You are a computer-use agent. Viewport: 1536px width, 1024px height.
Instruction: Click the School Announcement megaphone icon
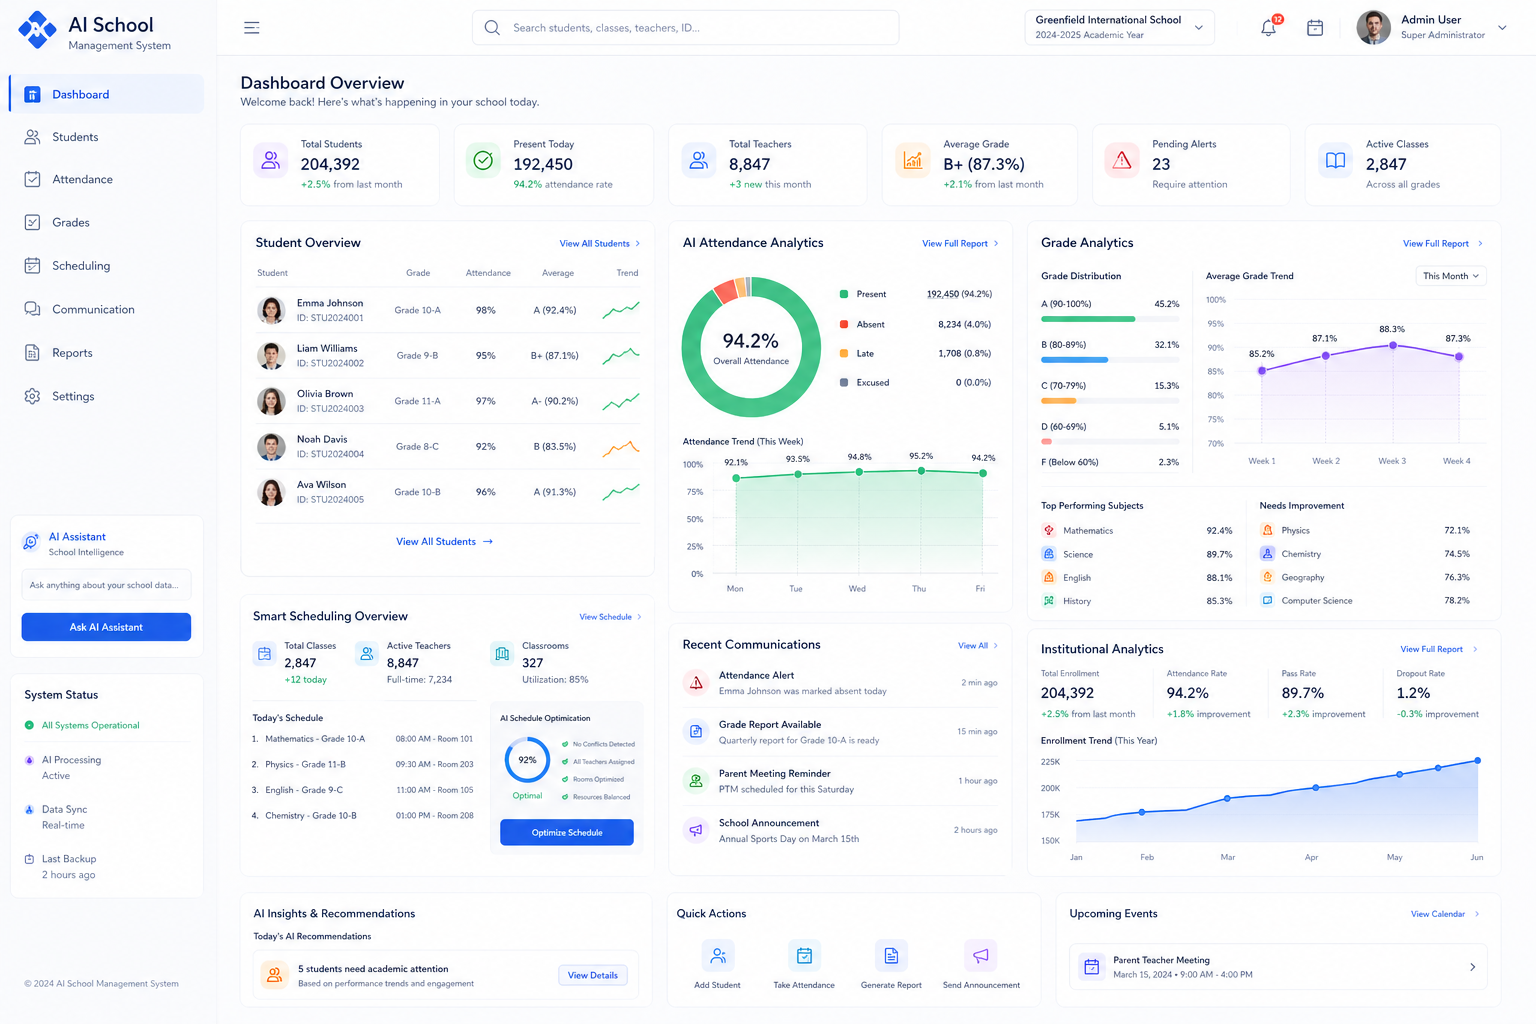tap(696, 830)
